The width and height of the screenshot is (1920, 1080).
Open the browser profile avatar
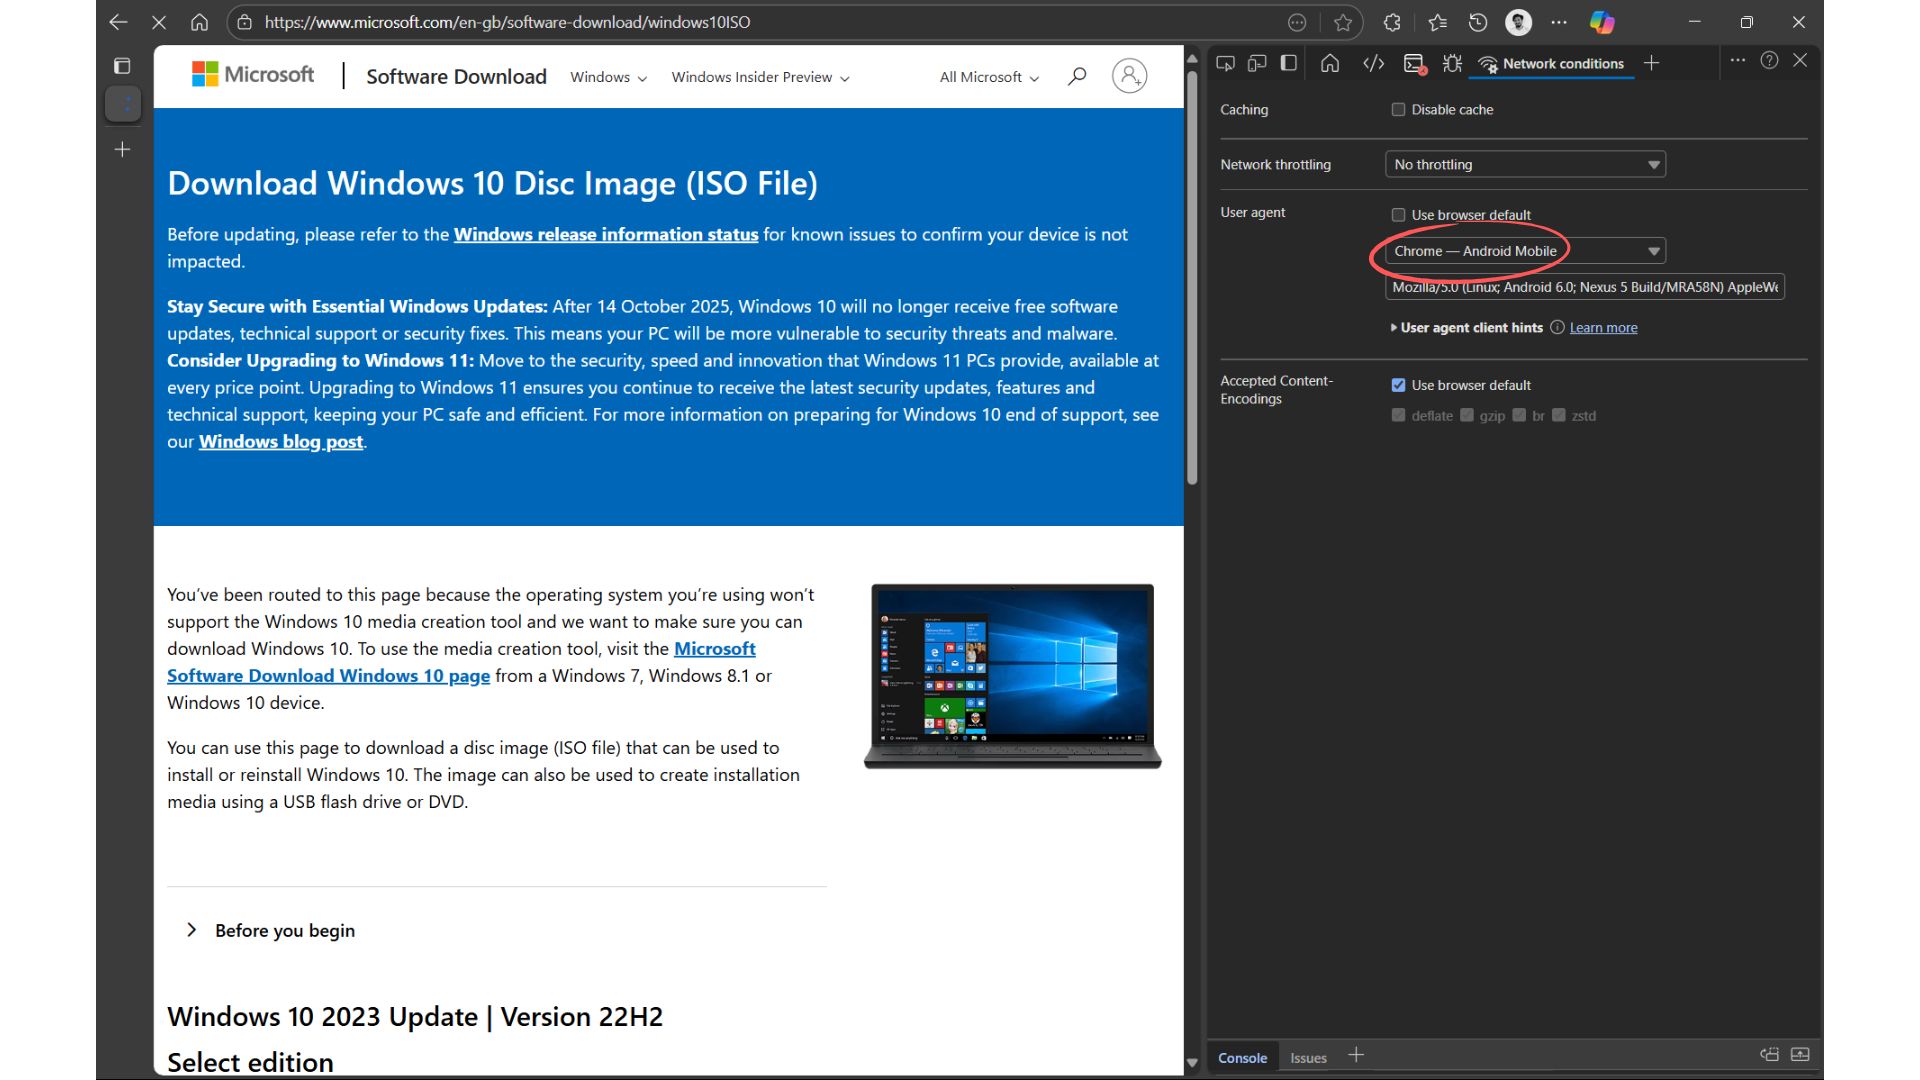(x=1518, y=22)
